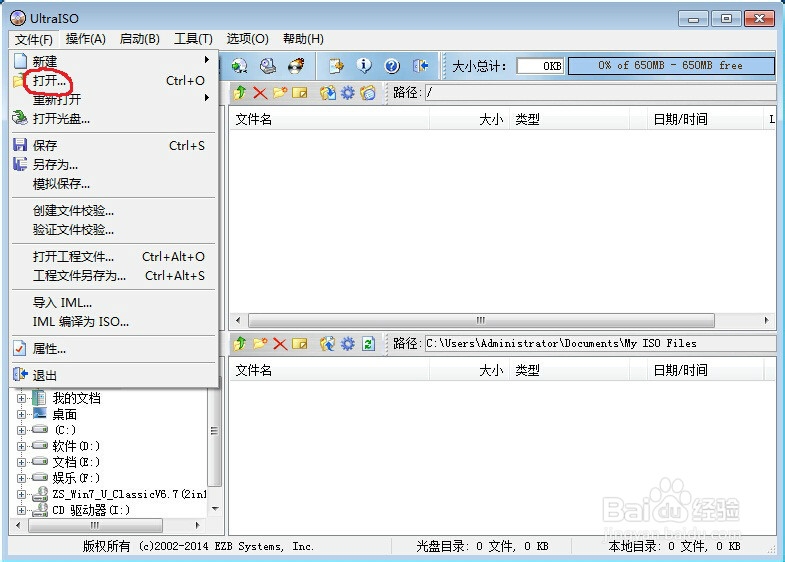Click the notepad with gear icon
The image size is (785, 562).
(336, 66)
